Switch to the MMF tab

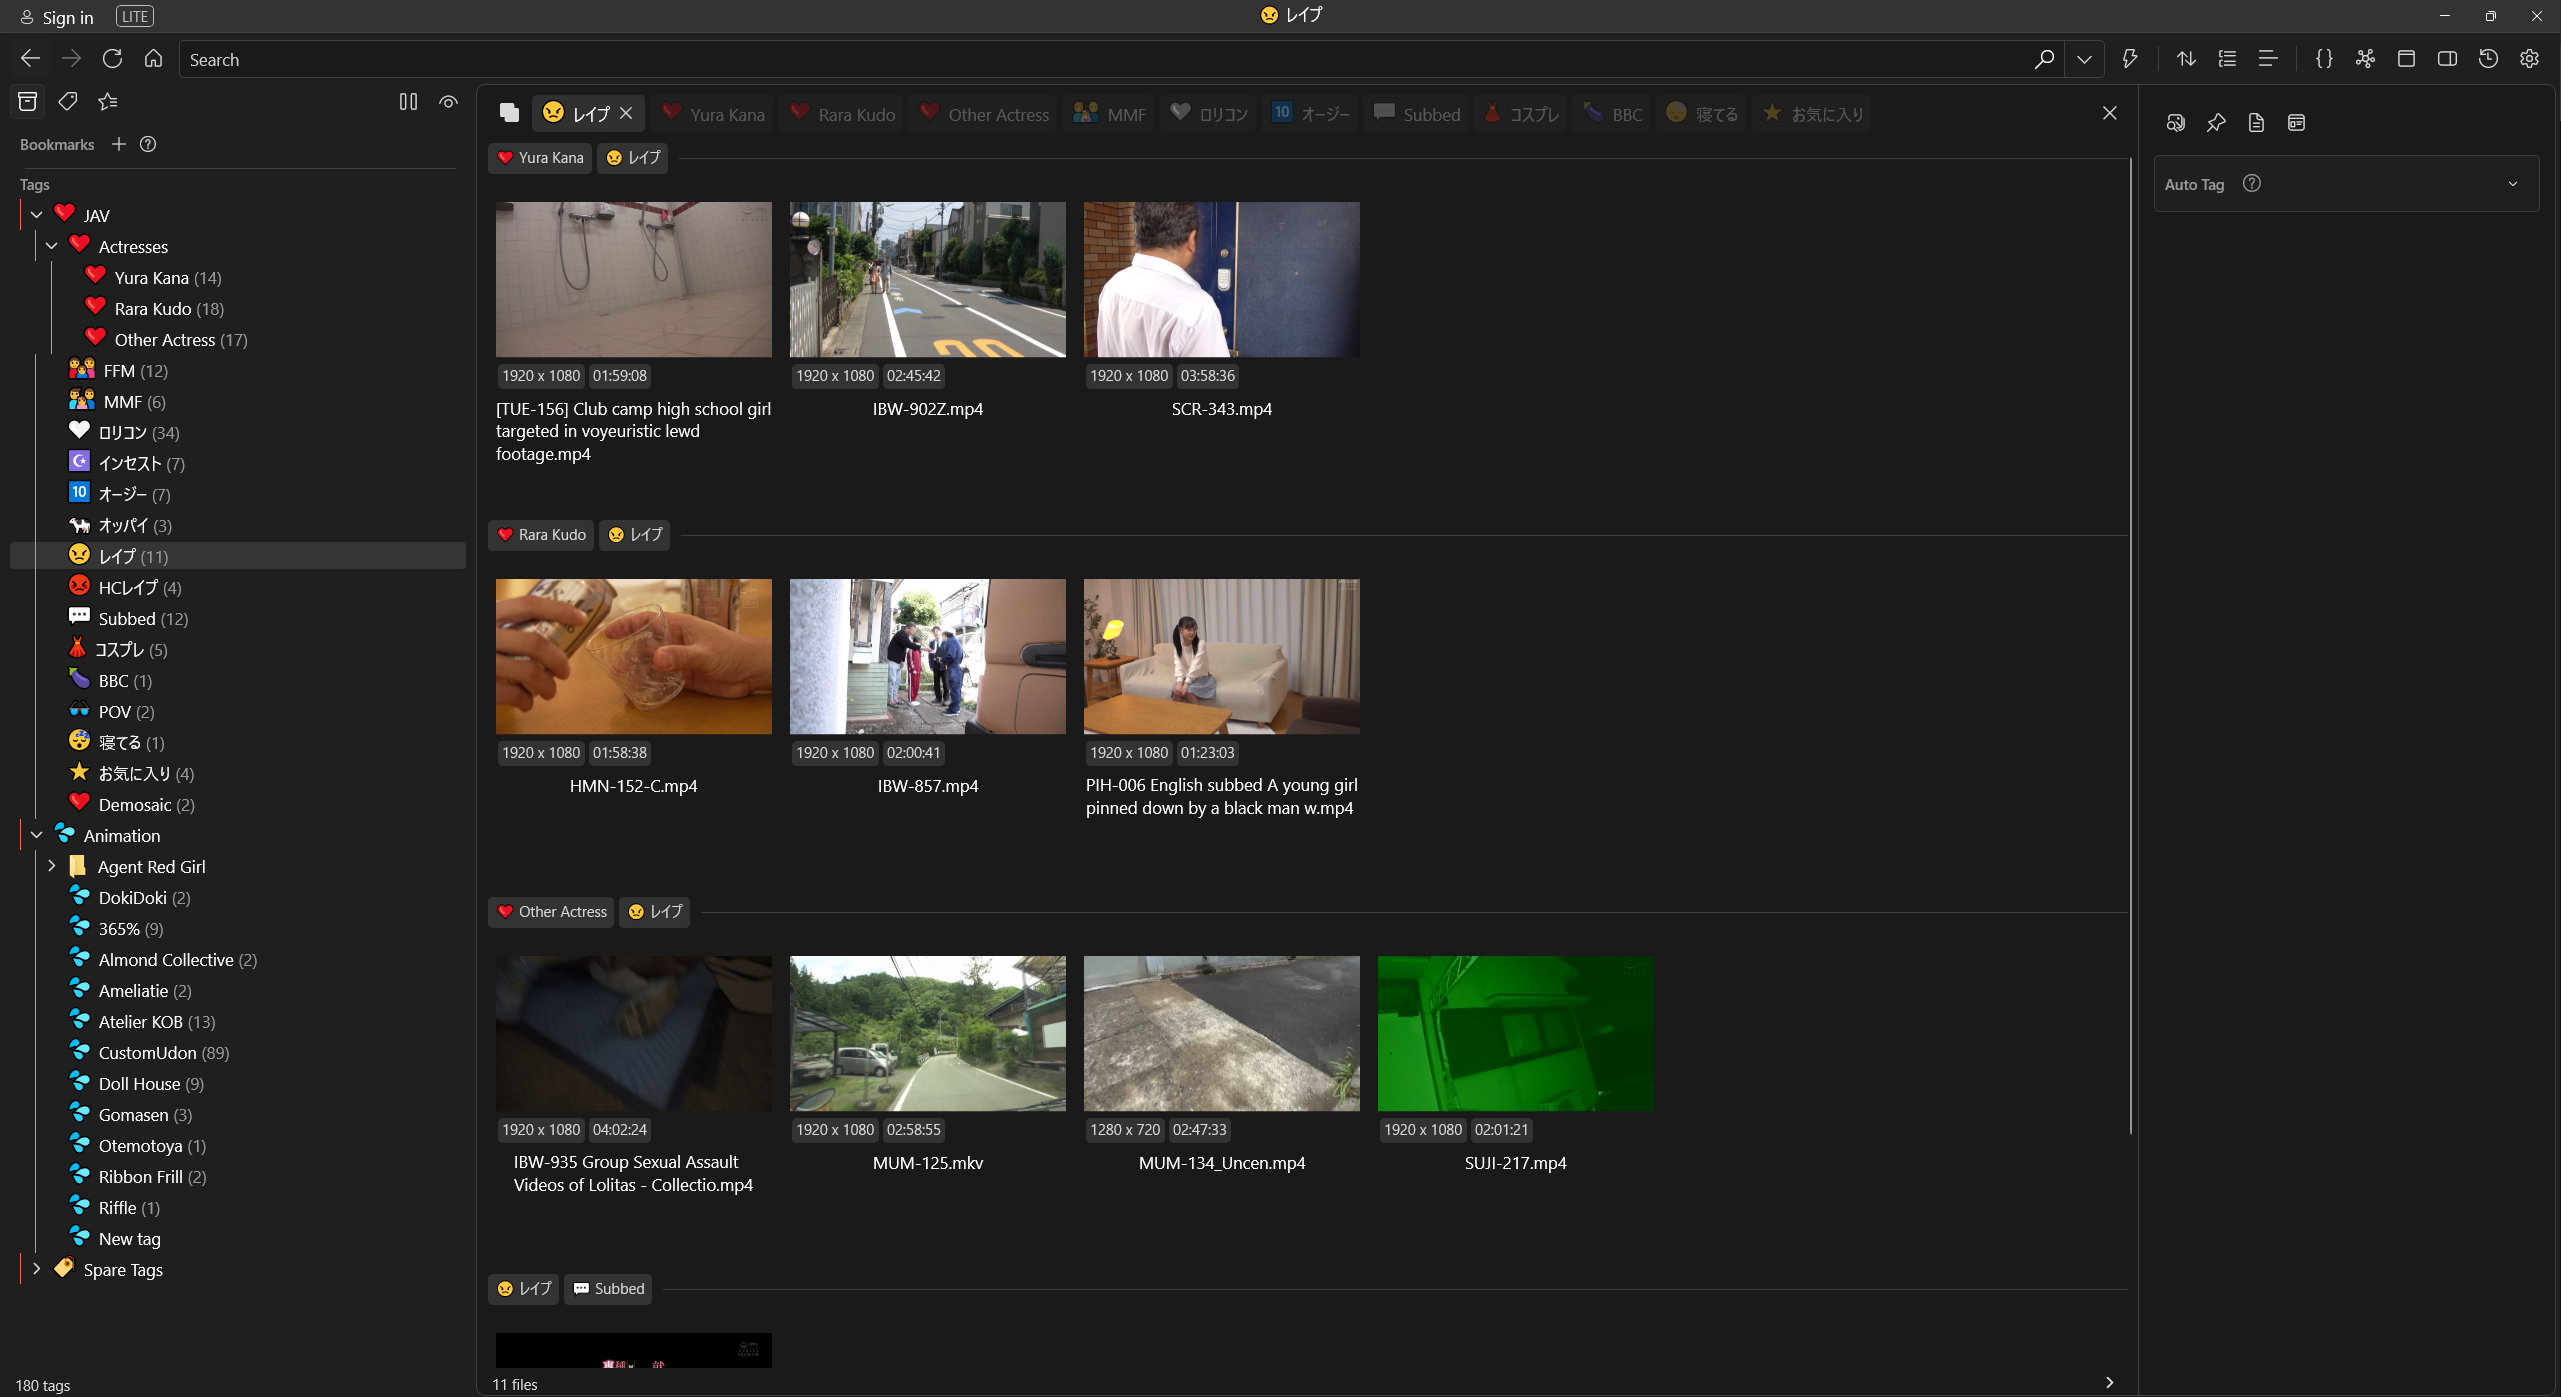tap(1110, 114)
